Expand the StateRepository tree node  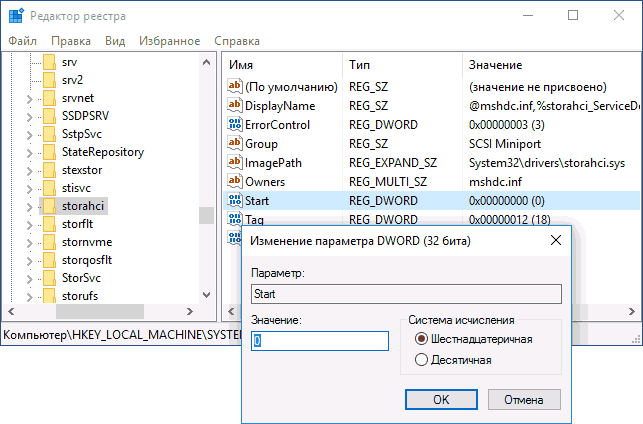pos(29,153)
